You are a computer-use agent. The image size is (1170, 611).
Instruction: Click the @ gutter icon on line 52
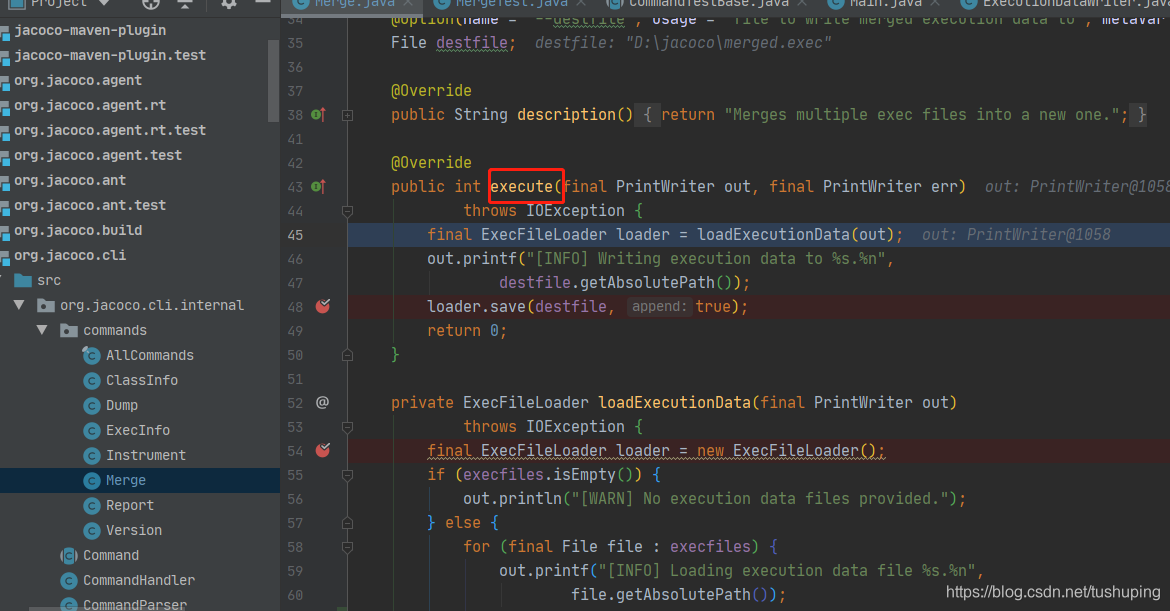(322, 403)
